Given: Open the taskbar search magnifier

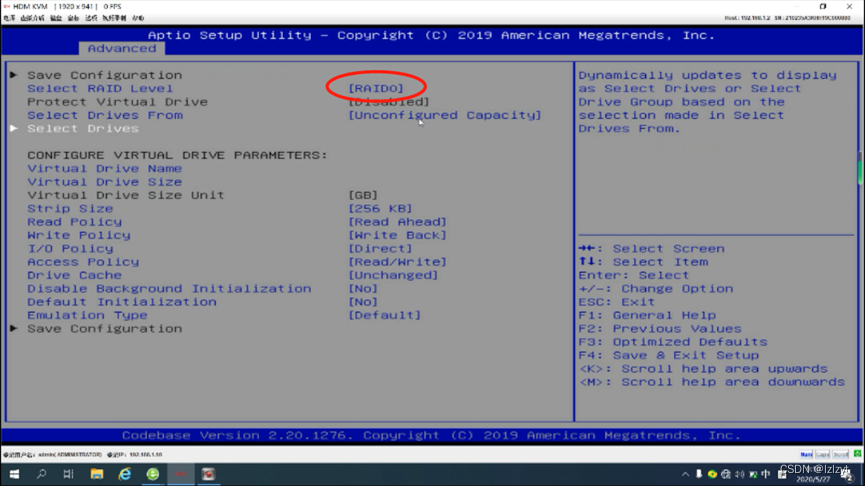Looking at the screenshot, I should pos(41,474).
